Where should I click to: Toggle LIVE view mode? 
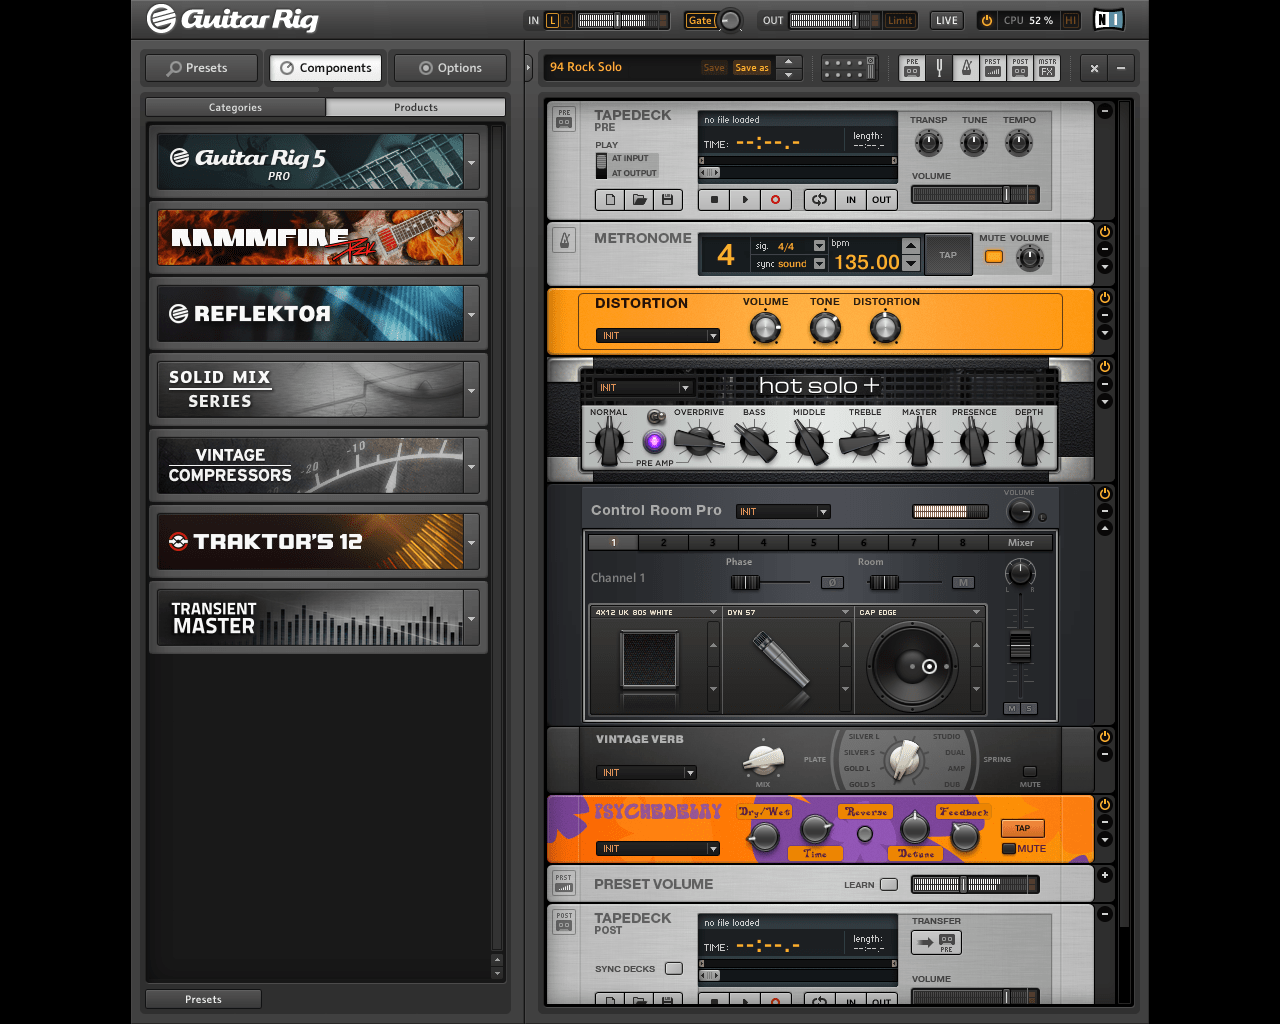946,20
